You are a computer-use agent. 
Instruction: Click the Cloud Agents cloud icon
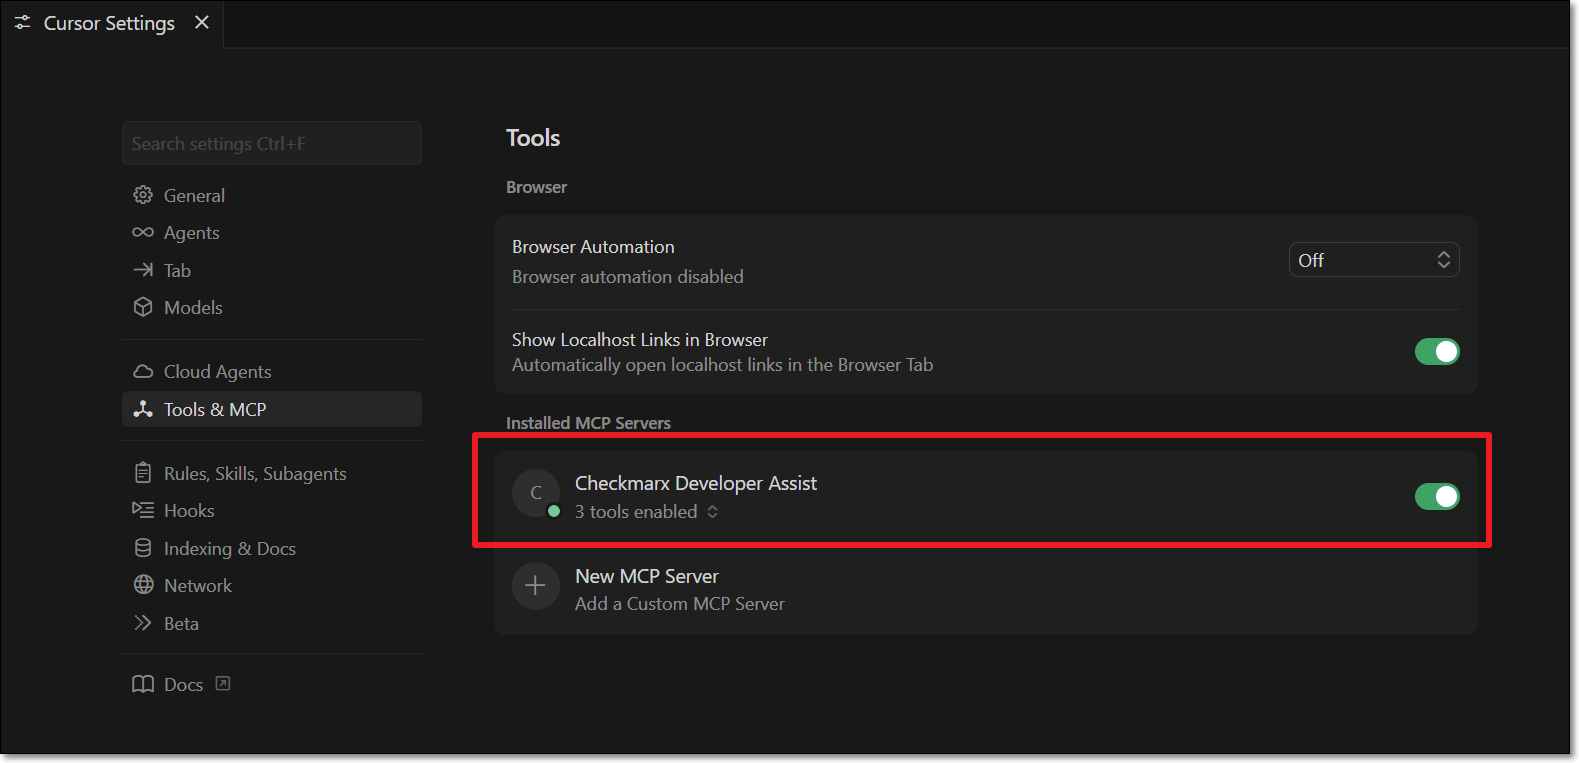pyautogui.click(x=143, y=371)
